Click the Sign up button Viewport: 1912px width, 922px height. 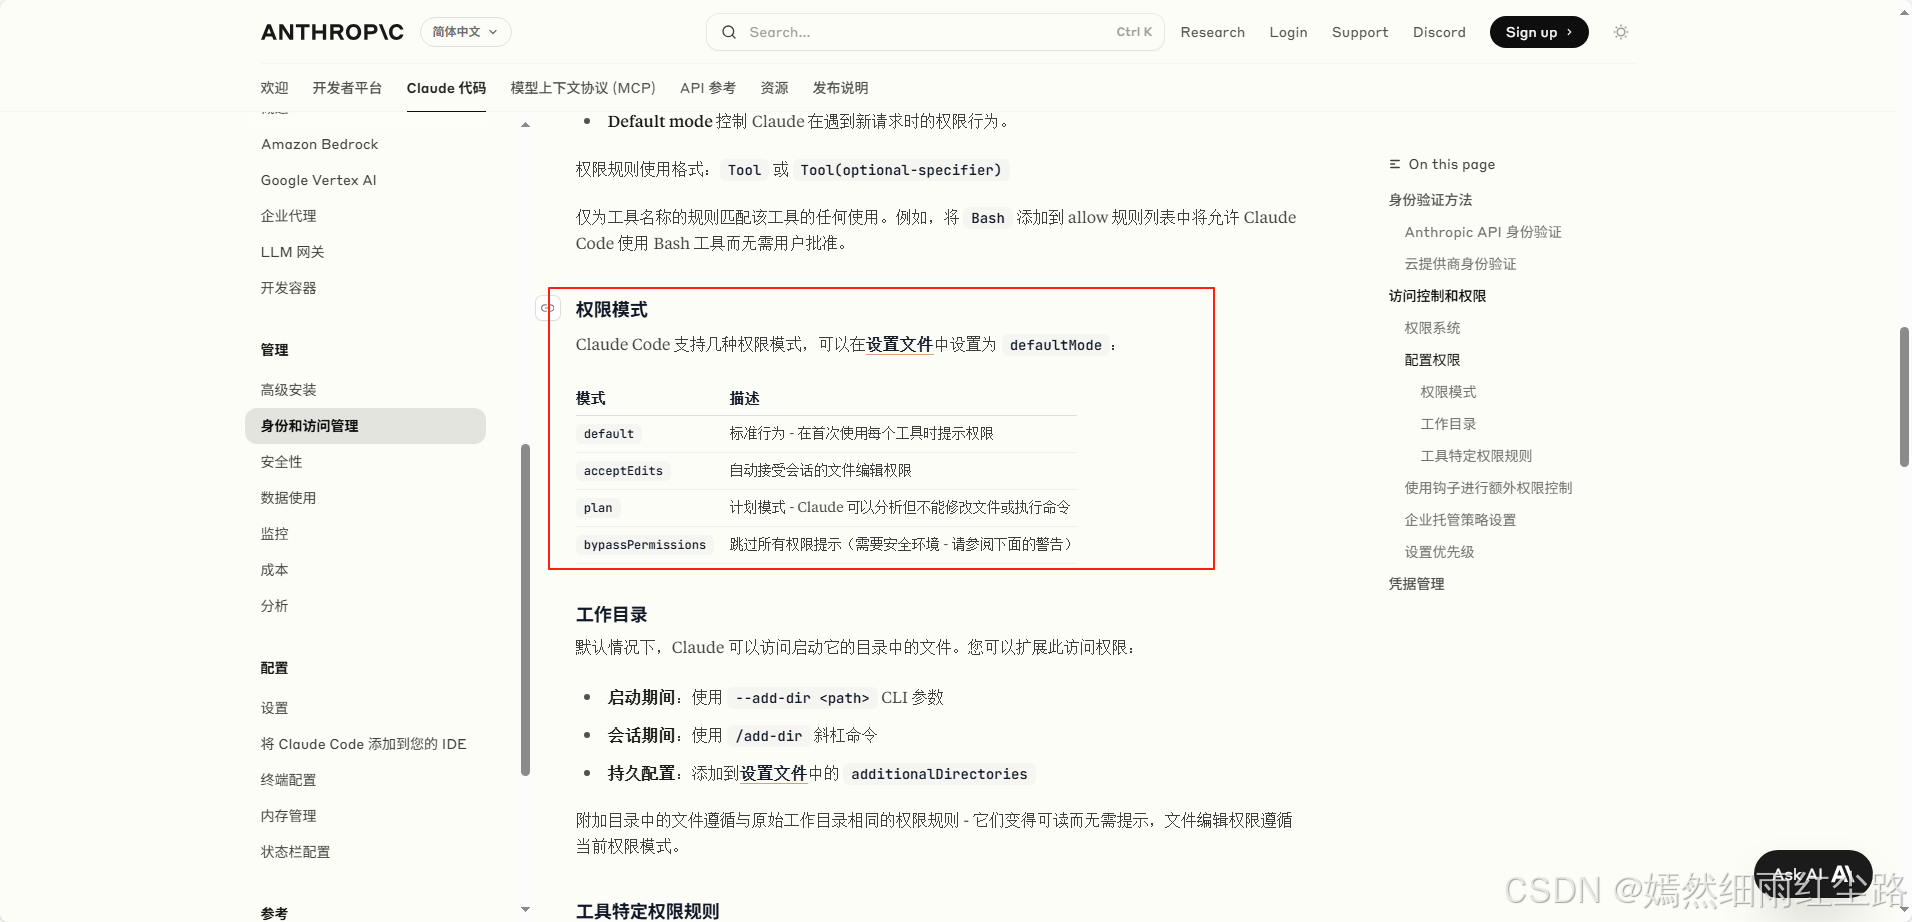[x=1539, y=32]
